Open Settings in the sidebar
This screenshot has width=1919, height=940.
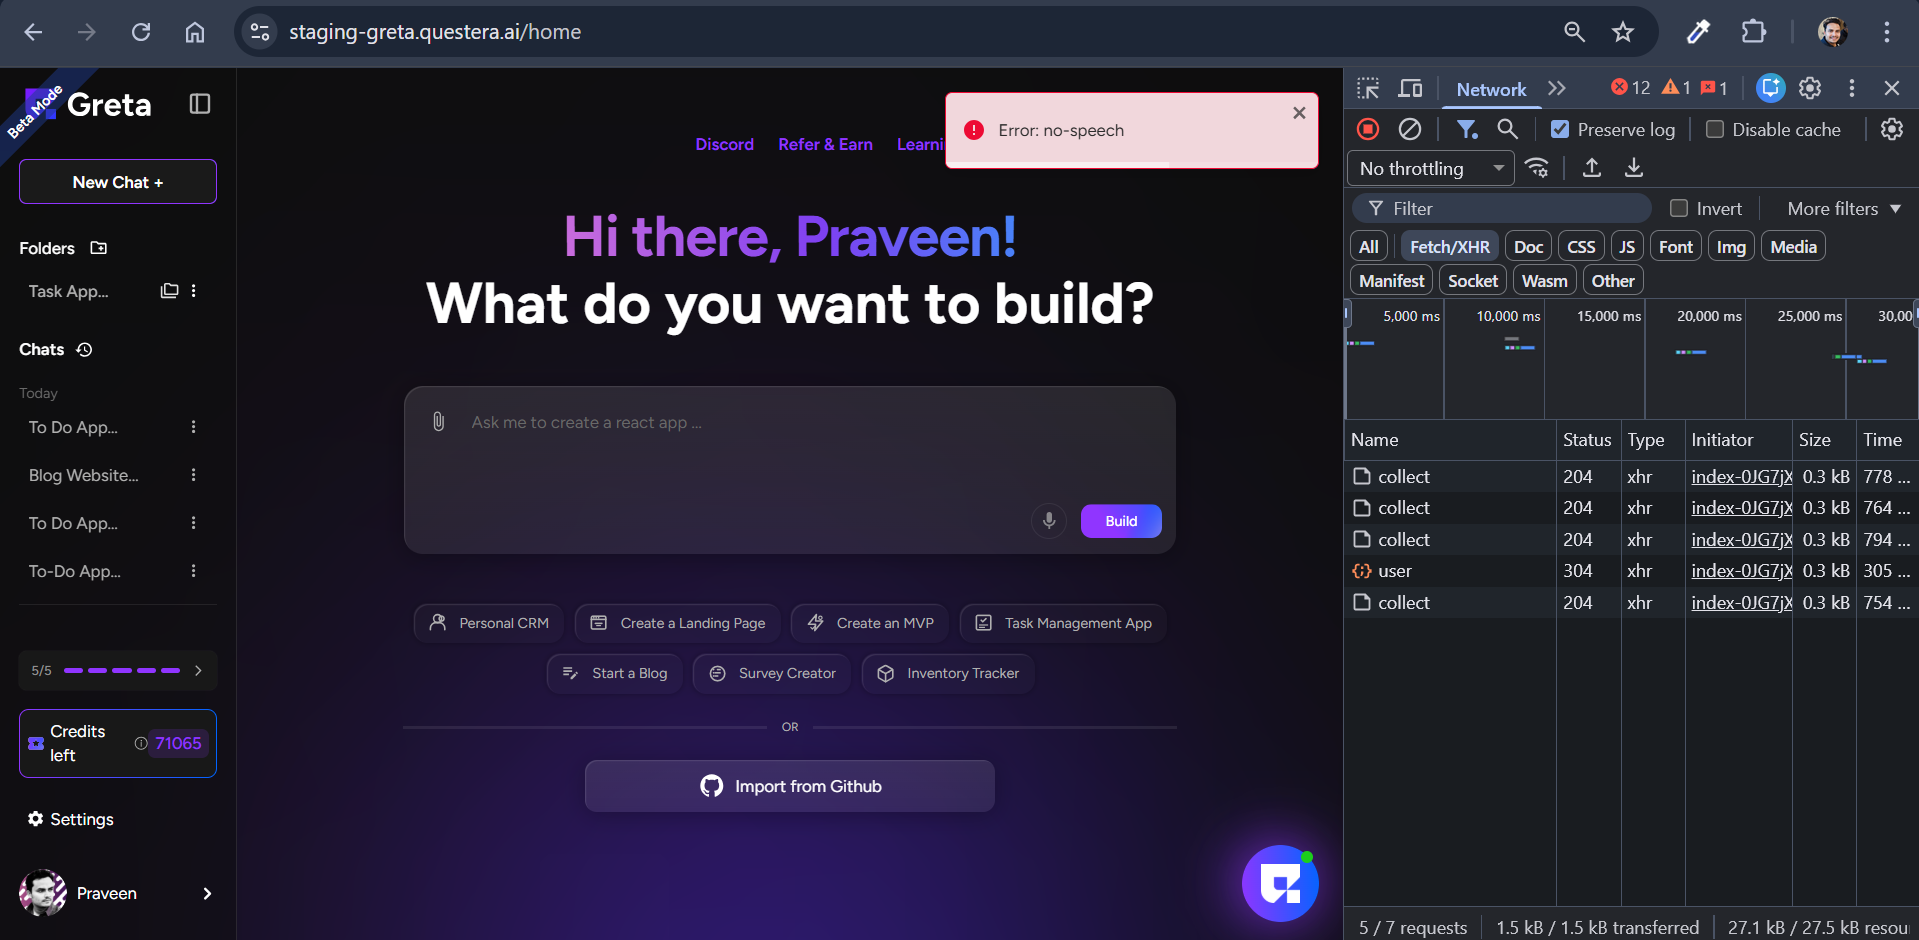tap(71, 819)
